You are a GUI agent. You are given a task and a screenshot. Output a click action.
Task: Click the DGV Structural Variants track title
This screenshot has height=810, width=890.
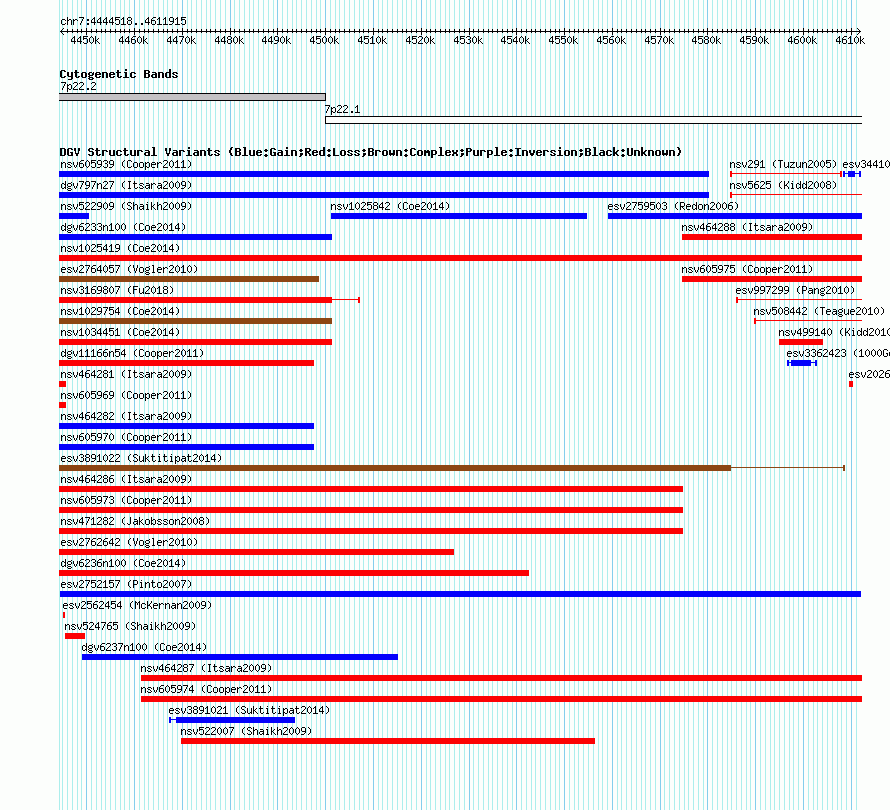(370, 152)
